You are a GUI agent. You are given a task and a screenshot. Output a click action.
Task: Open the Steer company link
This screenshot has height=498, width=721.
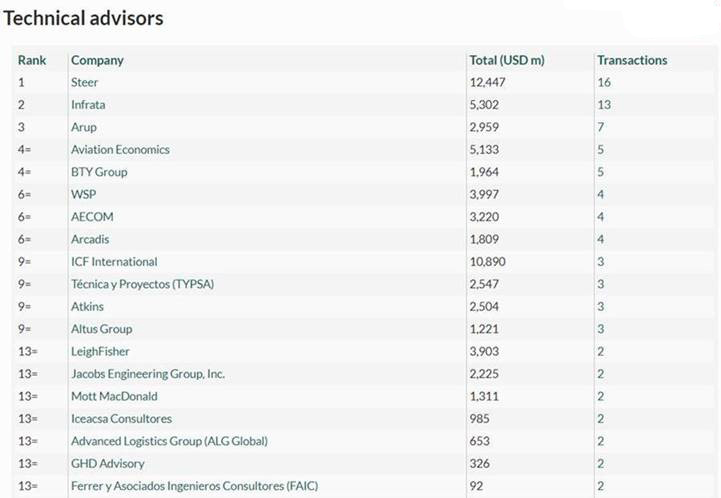tap(85, 82)
